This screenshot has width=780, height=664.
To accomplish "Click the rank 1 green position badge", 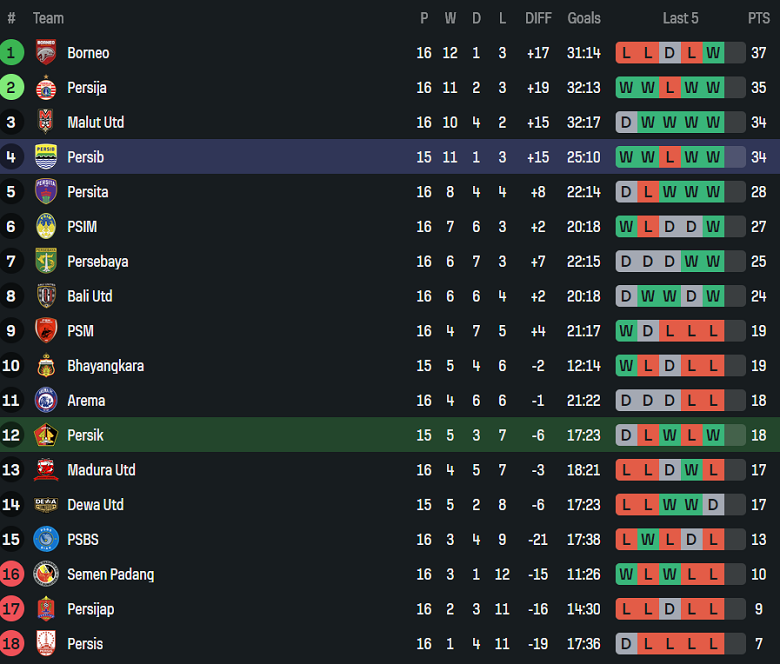I will tap(12, 53).
